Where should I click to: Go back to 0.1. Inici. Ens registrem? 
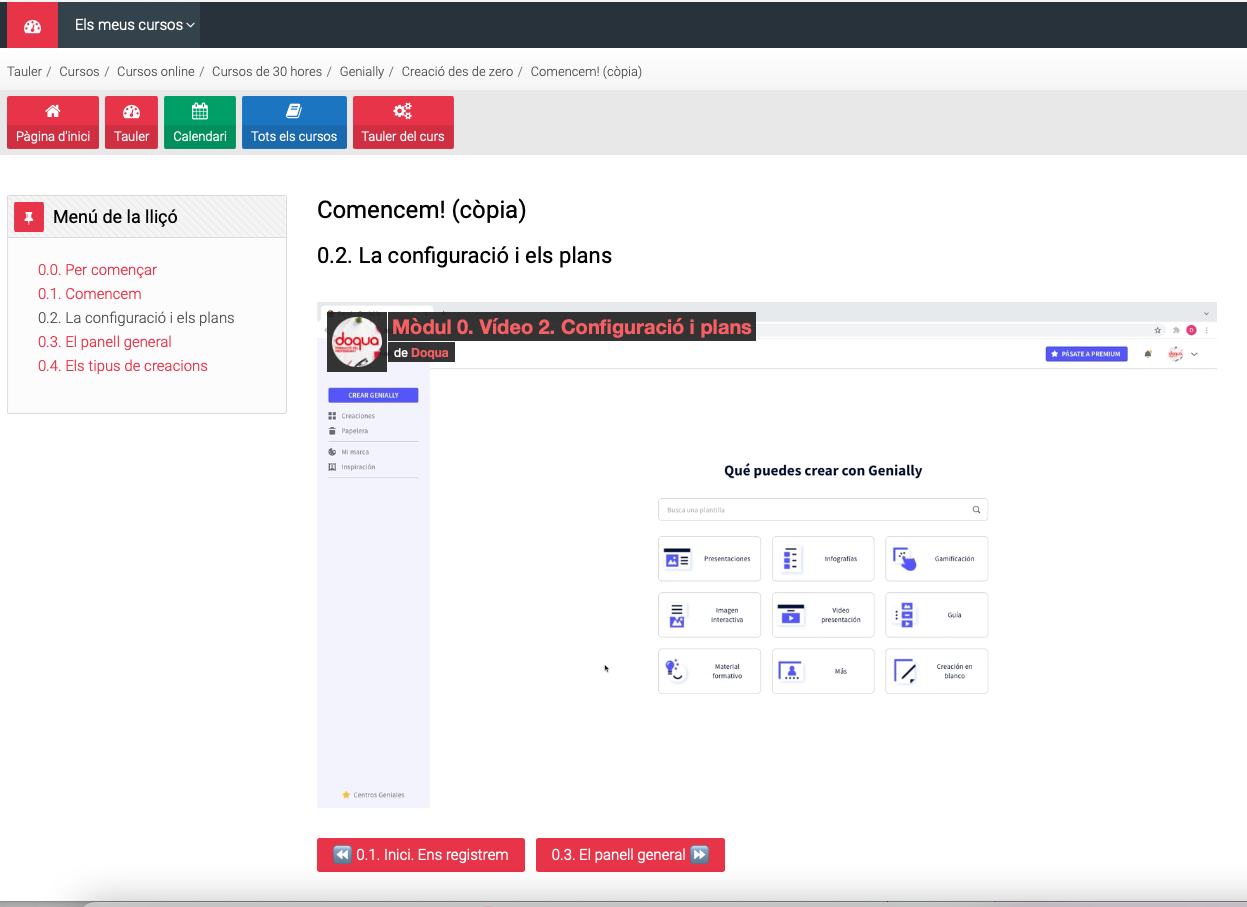pyautogui.click(x=421, y=855)
